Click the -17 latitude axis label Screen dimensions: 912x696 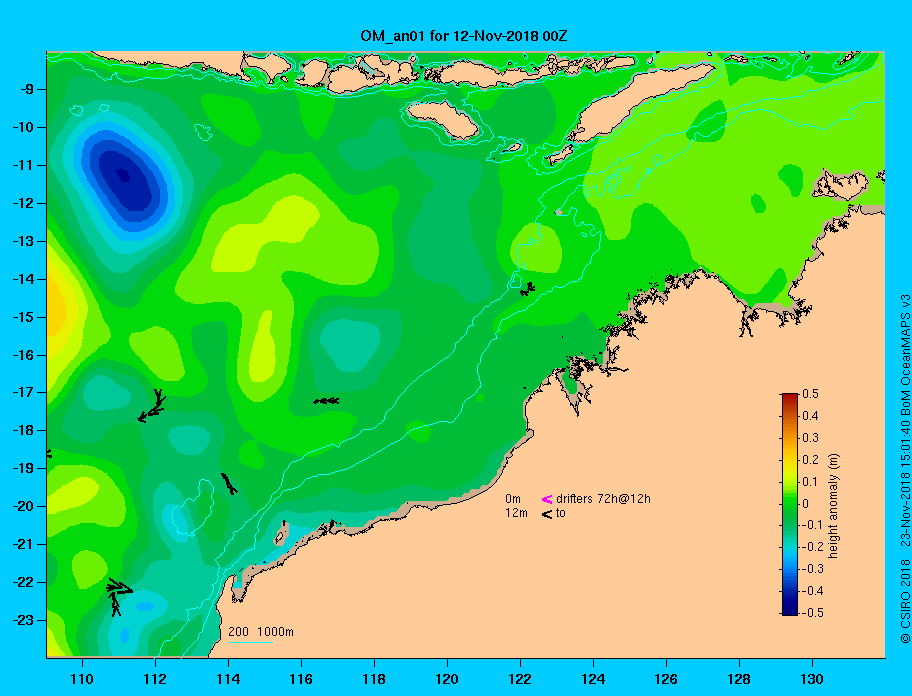point(25,392)
